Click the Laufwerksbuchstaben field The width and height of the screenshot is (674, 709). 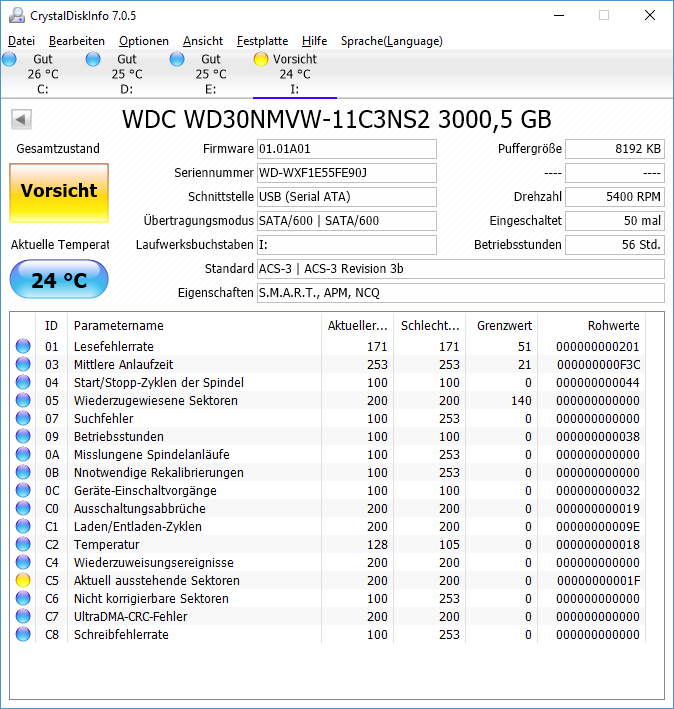click(x=347, y=245)
